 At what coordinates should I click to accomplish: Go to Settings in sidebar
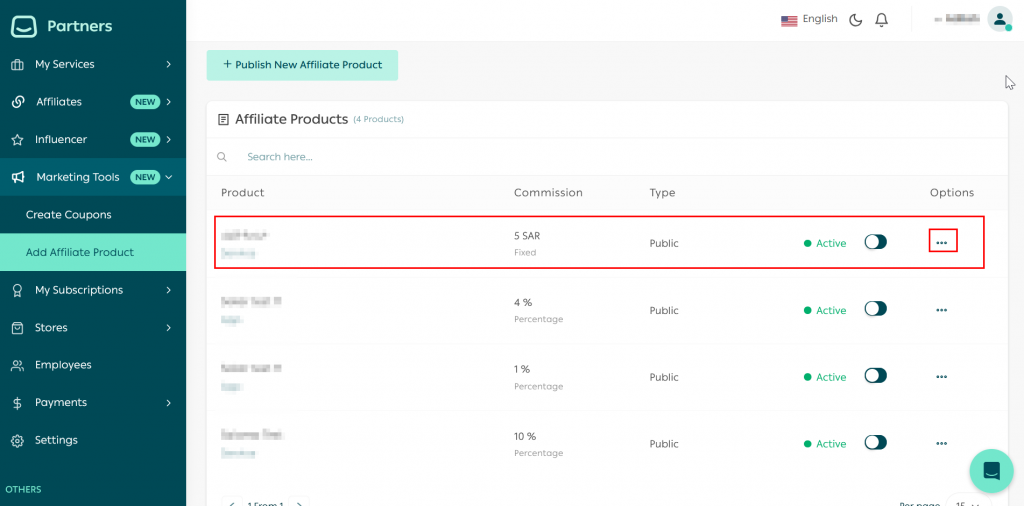(x=56, y=440)
